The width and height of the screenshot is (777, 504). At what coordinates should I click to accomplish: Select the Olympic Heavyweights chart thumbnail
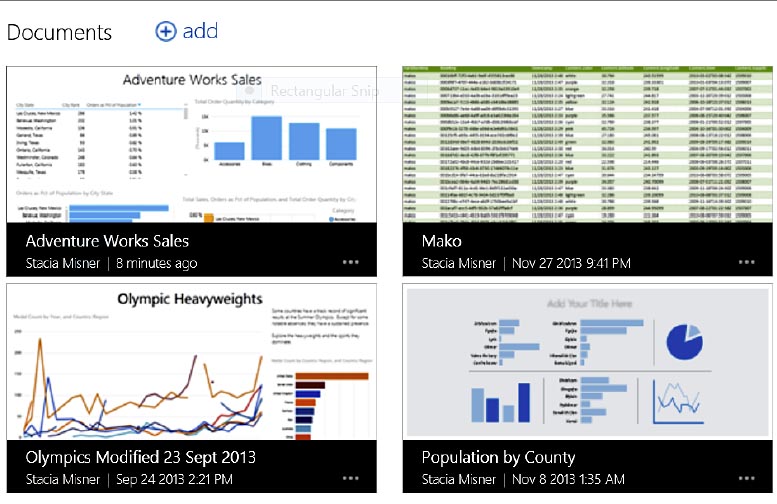coord(192,362)
